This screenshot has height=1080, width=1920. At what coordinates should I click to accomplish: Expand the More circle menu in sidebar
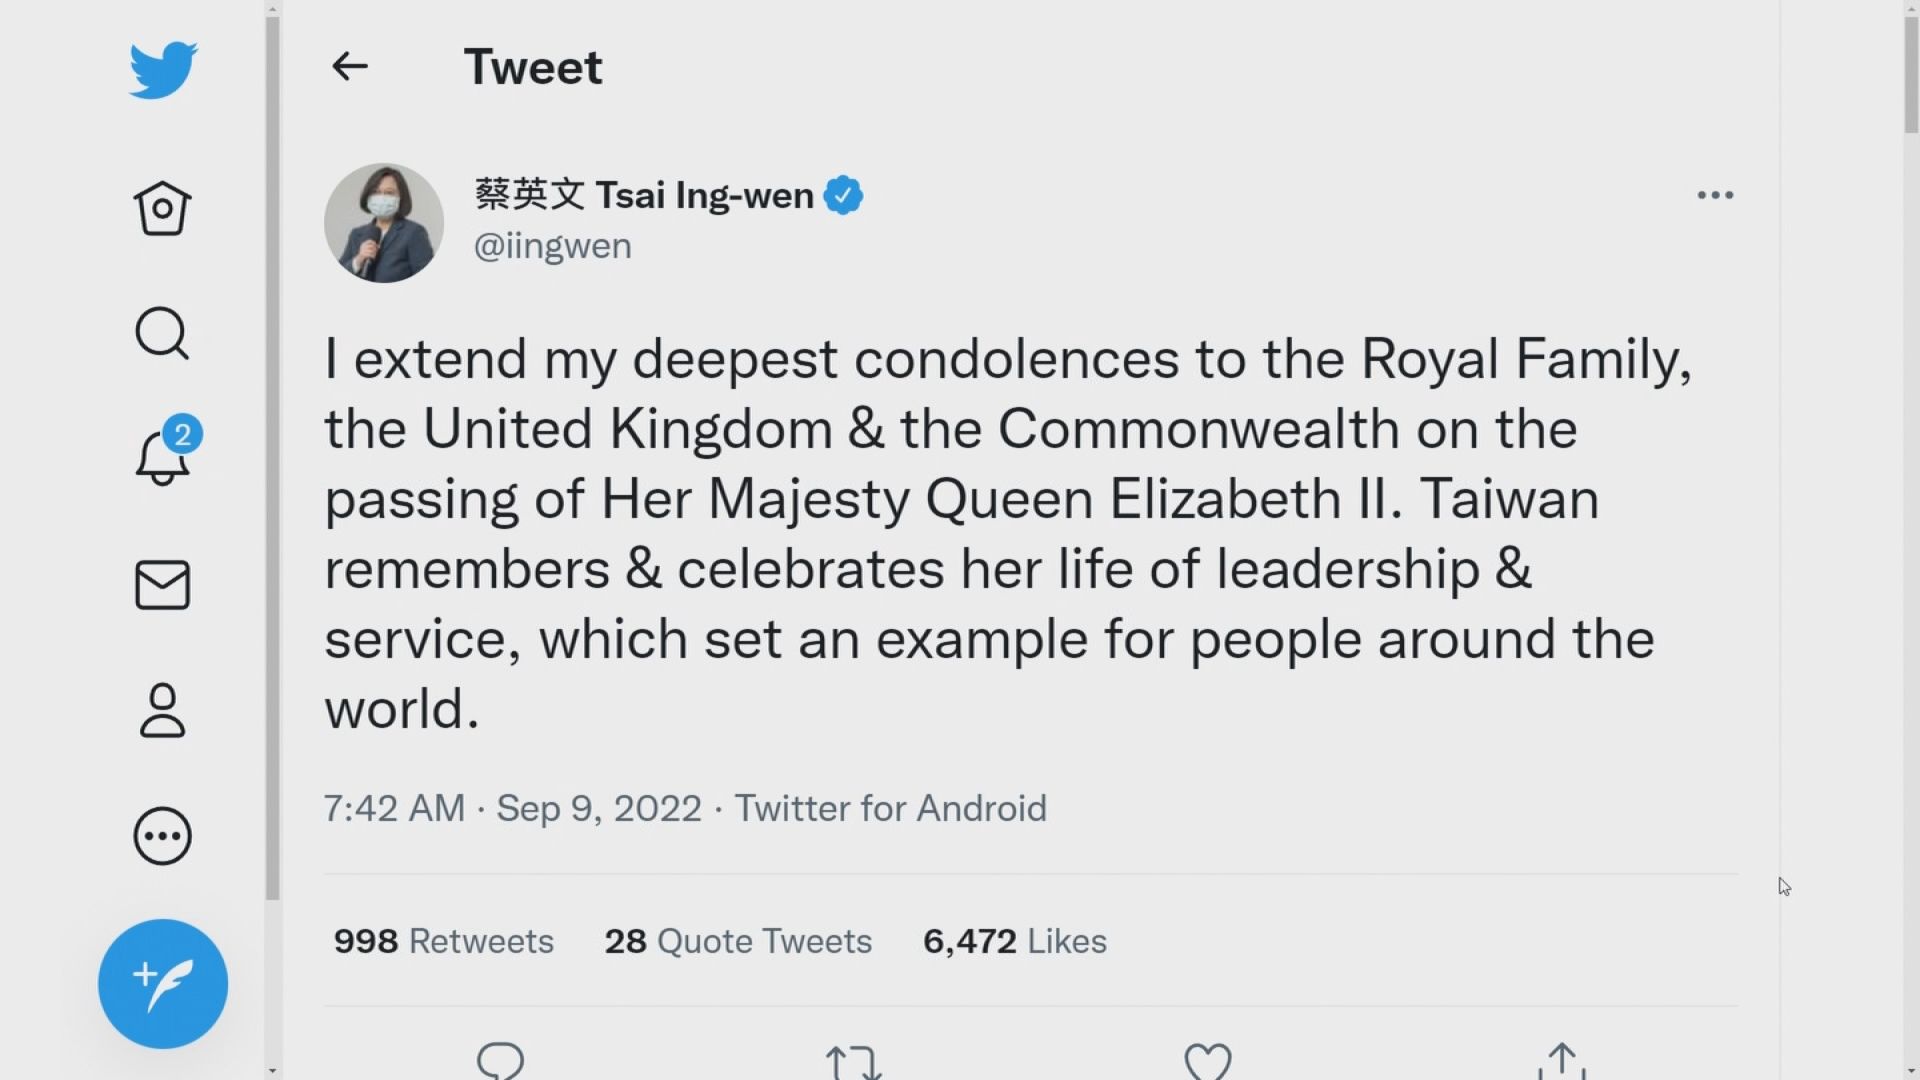pyautogui.click(x=162, y=836)
